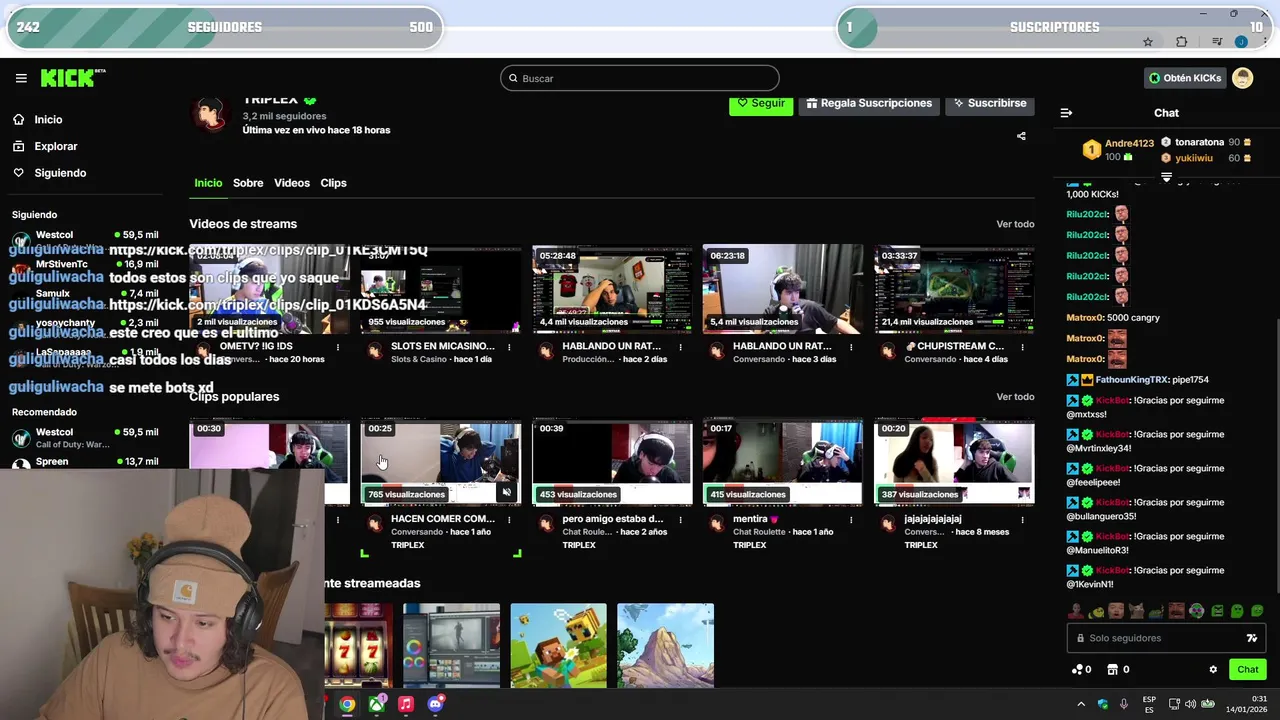Open Explorar in the sidebar

tap(55, 146)
